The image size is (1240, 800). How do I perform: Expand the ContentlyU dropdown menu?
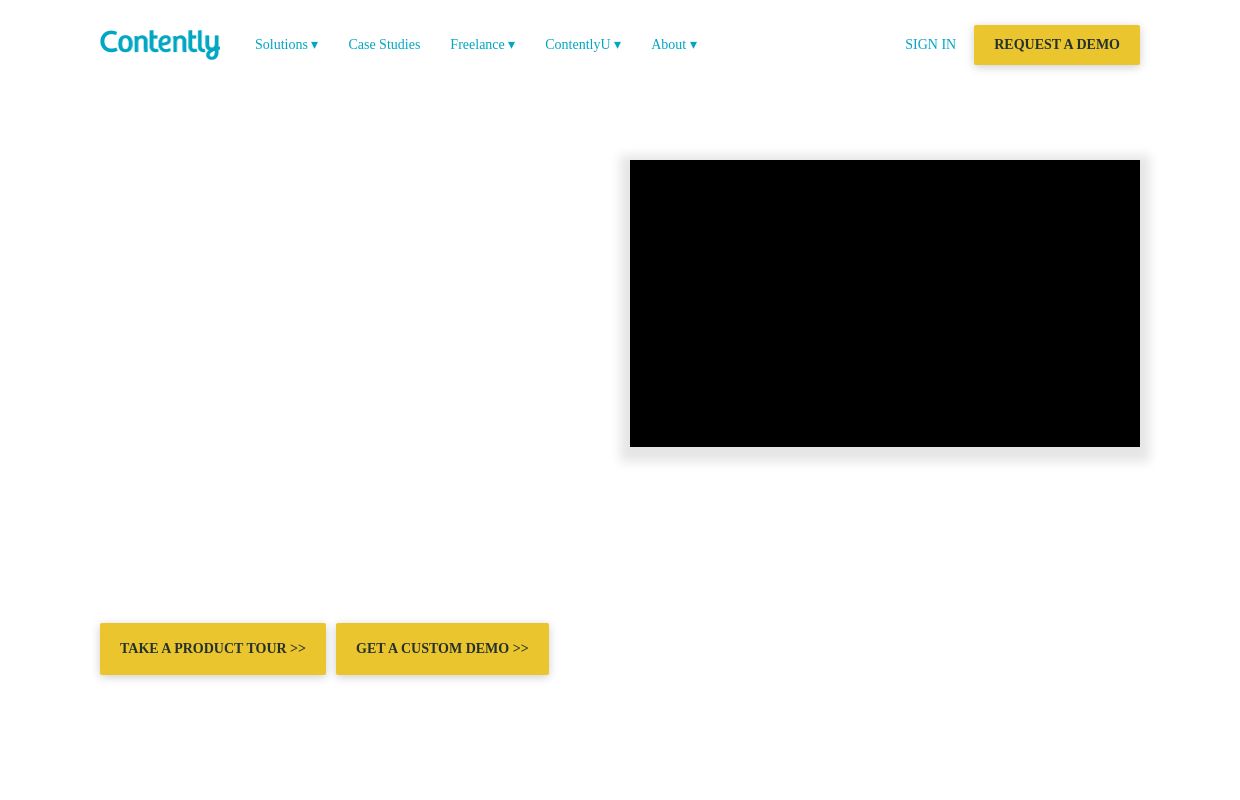617,44
